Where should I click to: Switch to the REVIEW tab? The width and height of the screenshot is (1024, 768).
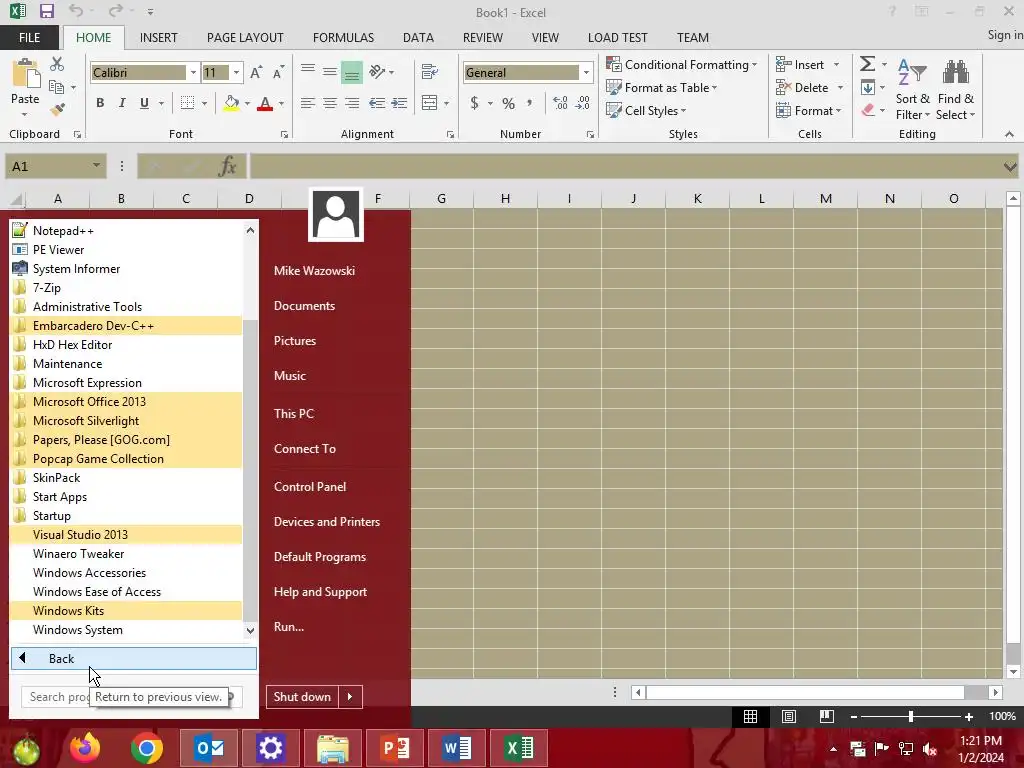(483, 38)
